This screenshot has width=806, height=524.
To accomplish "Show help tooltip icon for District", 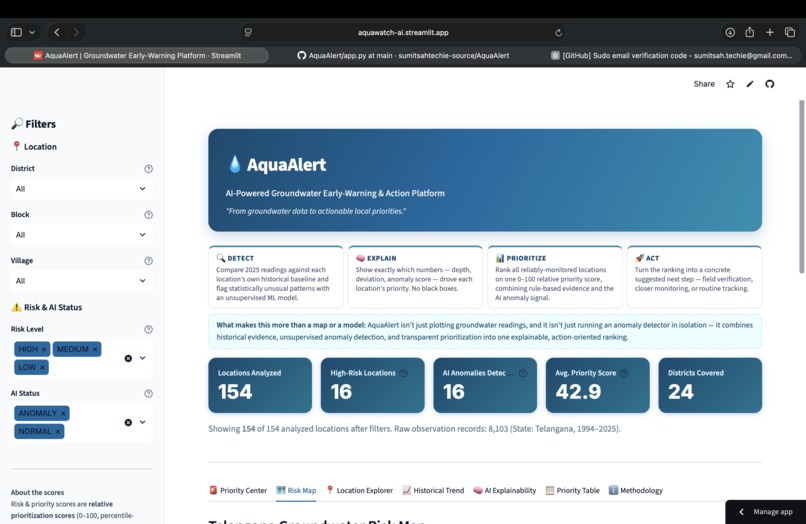I will (x=148, y=169).
